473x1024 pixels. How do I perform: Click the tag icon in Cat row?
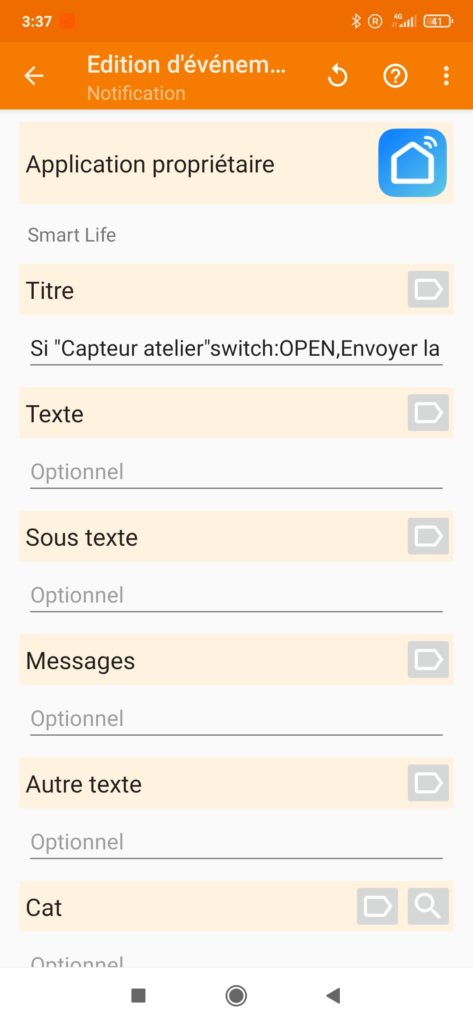coord(378,906)
